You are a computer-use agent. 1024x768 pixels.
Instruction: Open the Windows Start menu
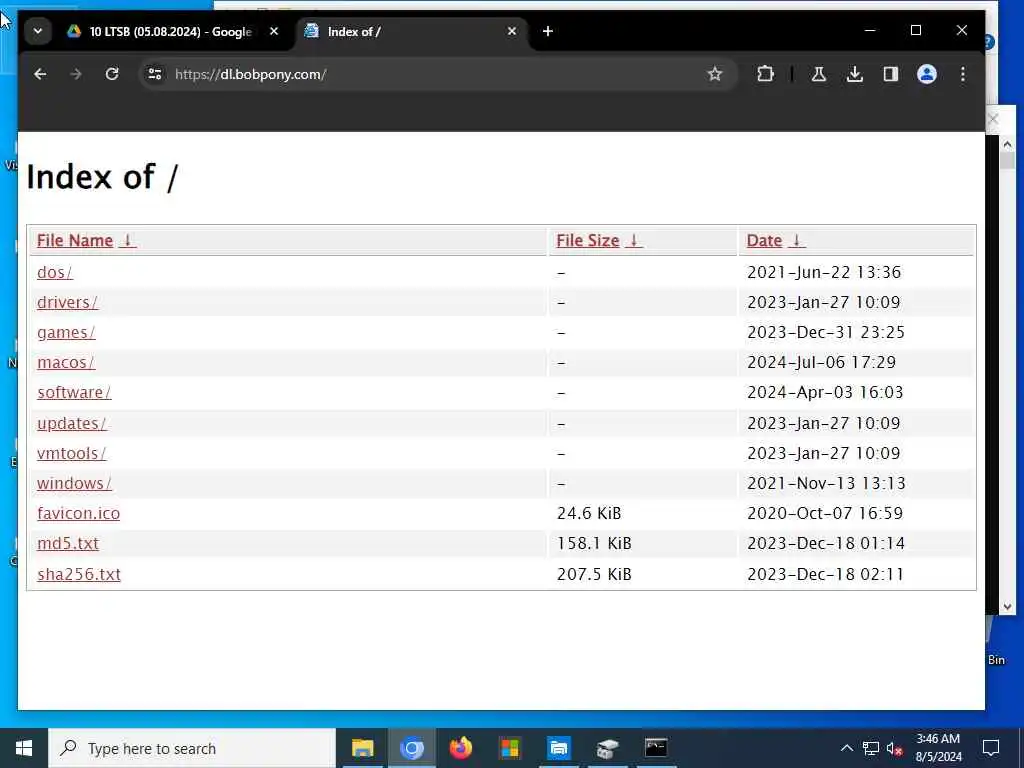tap(24, 748)
